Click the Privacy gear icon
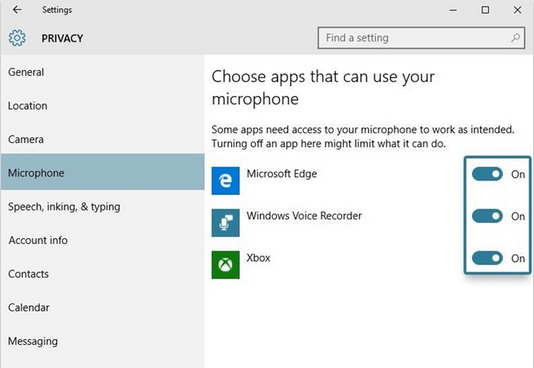The width and height of the screenshot is (534, 368). (x=17, y=38)
